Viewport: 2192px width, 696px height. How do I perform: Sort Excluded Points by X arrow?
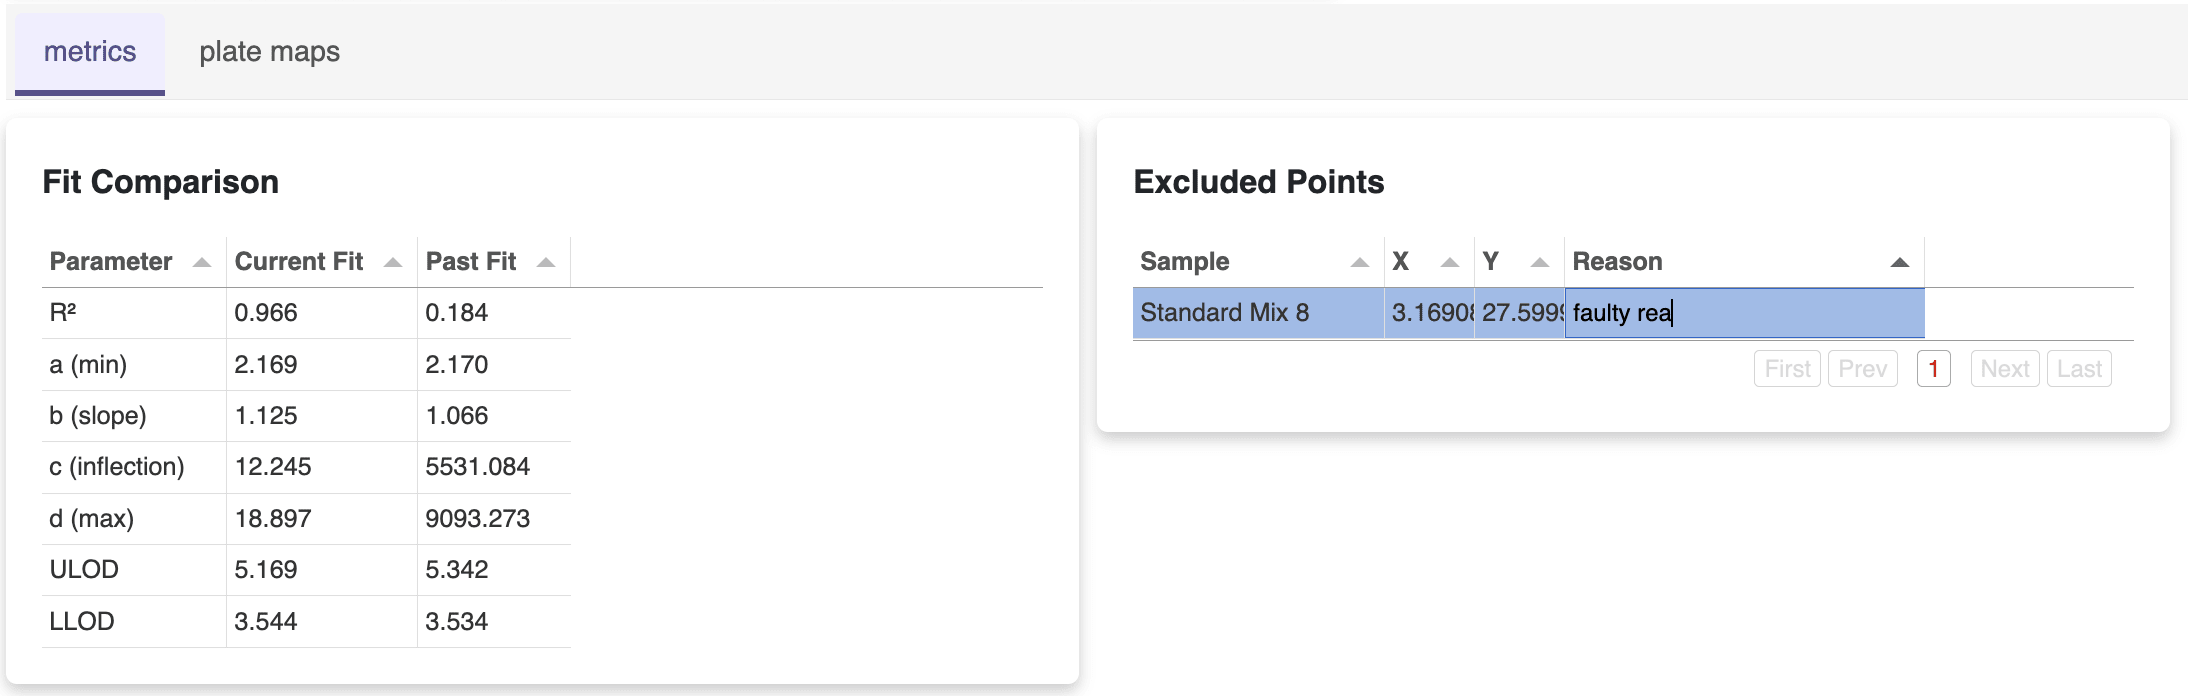(x=1450, y=263)
